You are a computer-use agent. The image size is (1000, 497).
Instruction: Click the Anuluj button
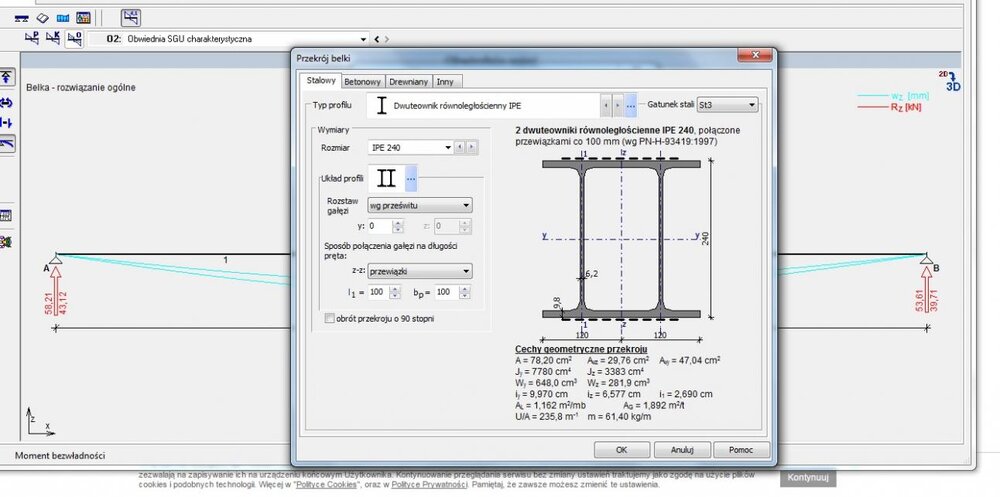coord(682,450)
